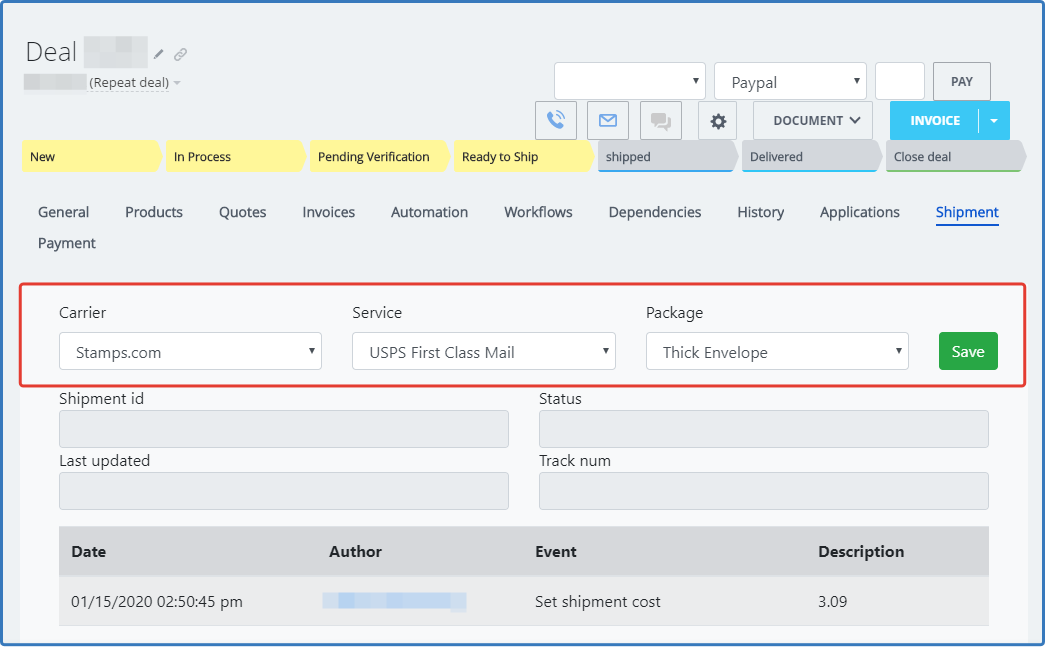Set deal stage to Pending Verification

tap(379, 157)
